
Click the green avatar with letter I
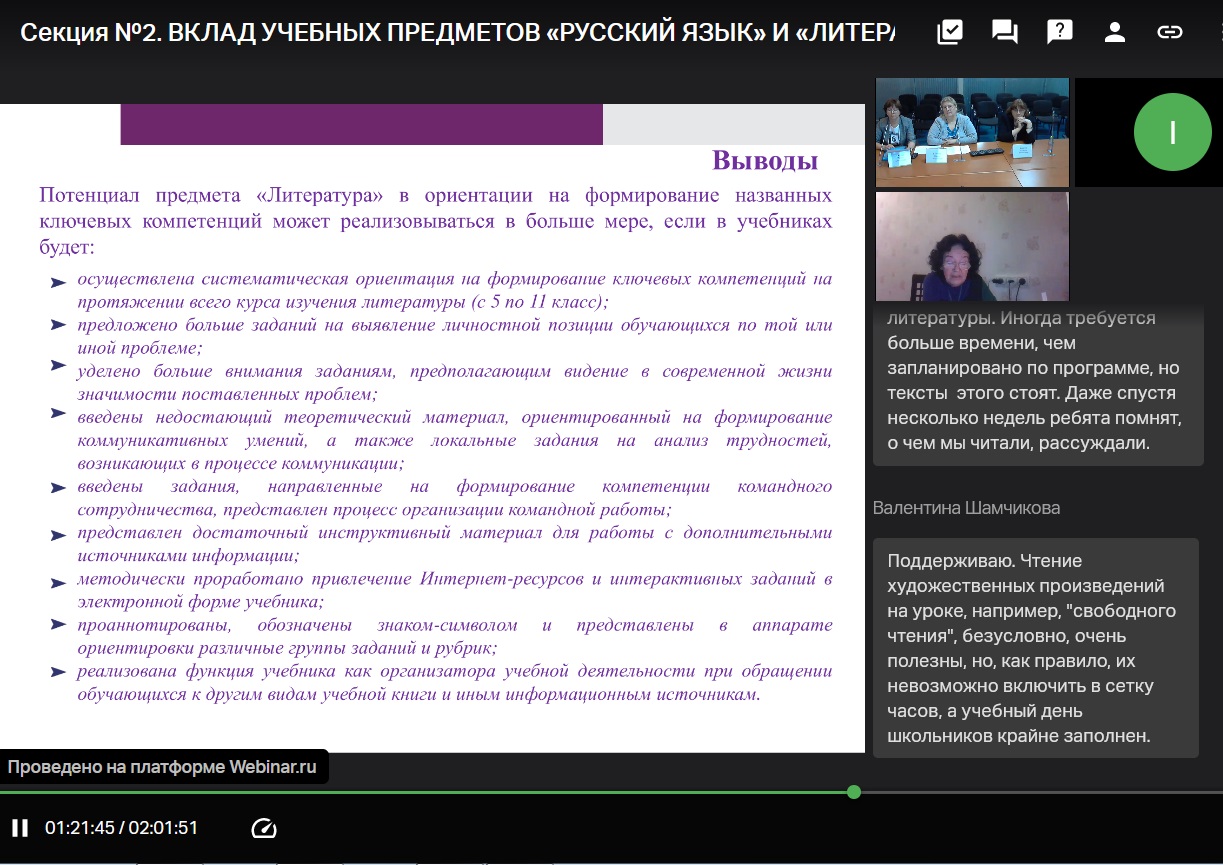click(1172, 132)
